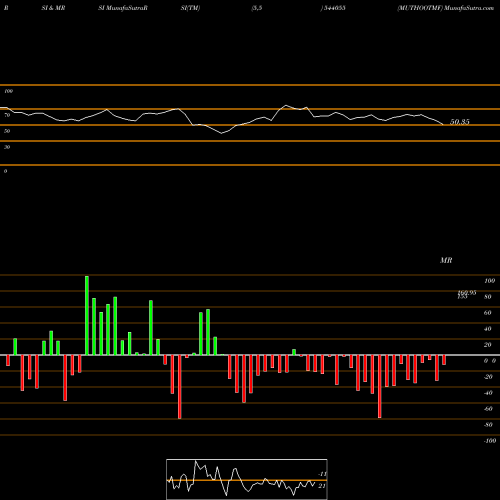Image resolution: width=500 pixels, height=500 pixels.
Task: Click the -11 value in the mini chart
Action: [322, 474]
